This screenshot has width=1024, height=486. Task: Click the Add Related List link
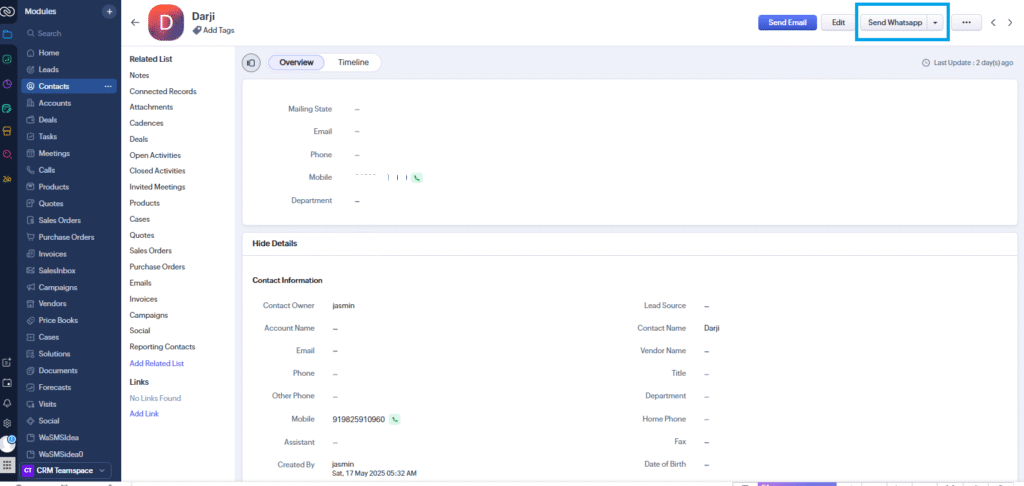click(x=156, y=363)
